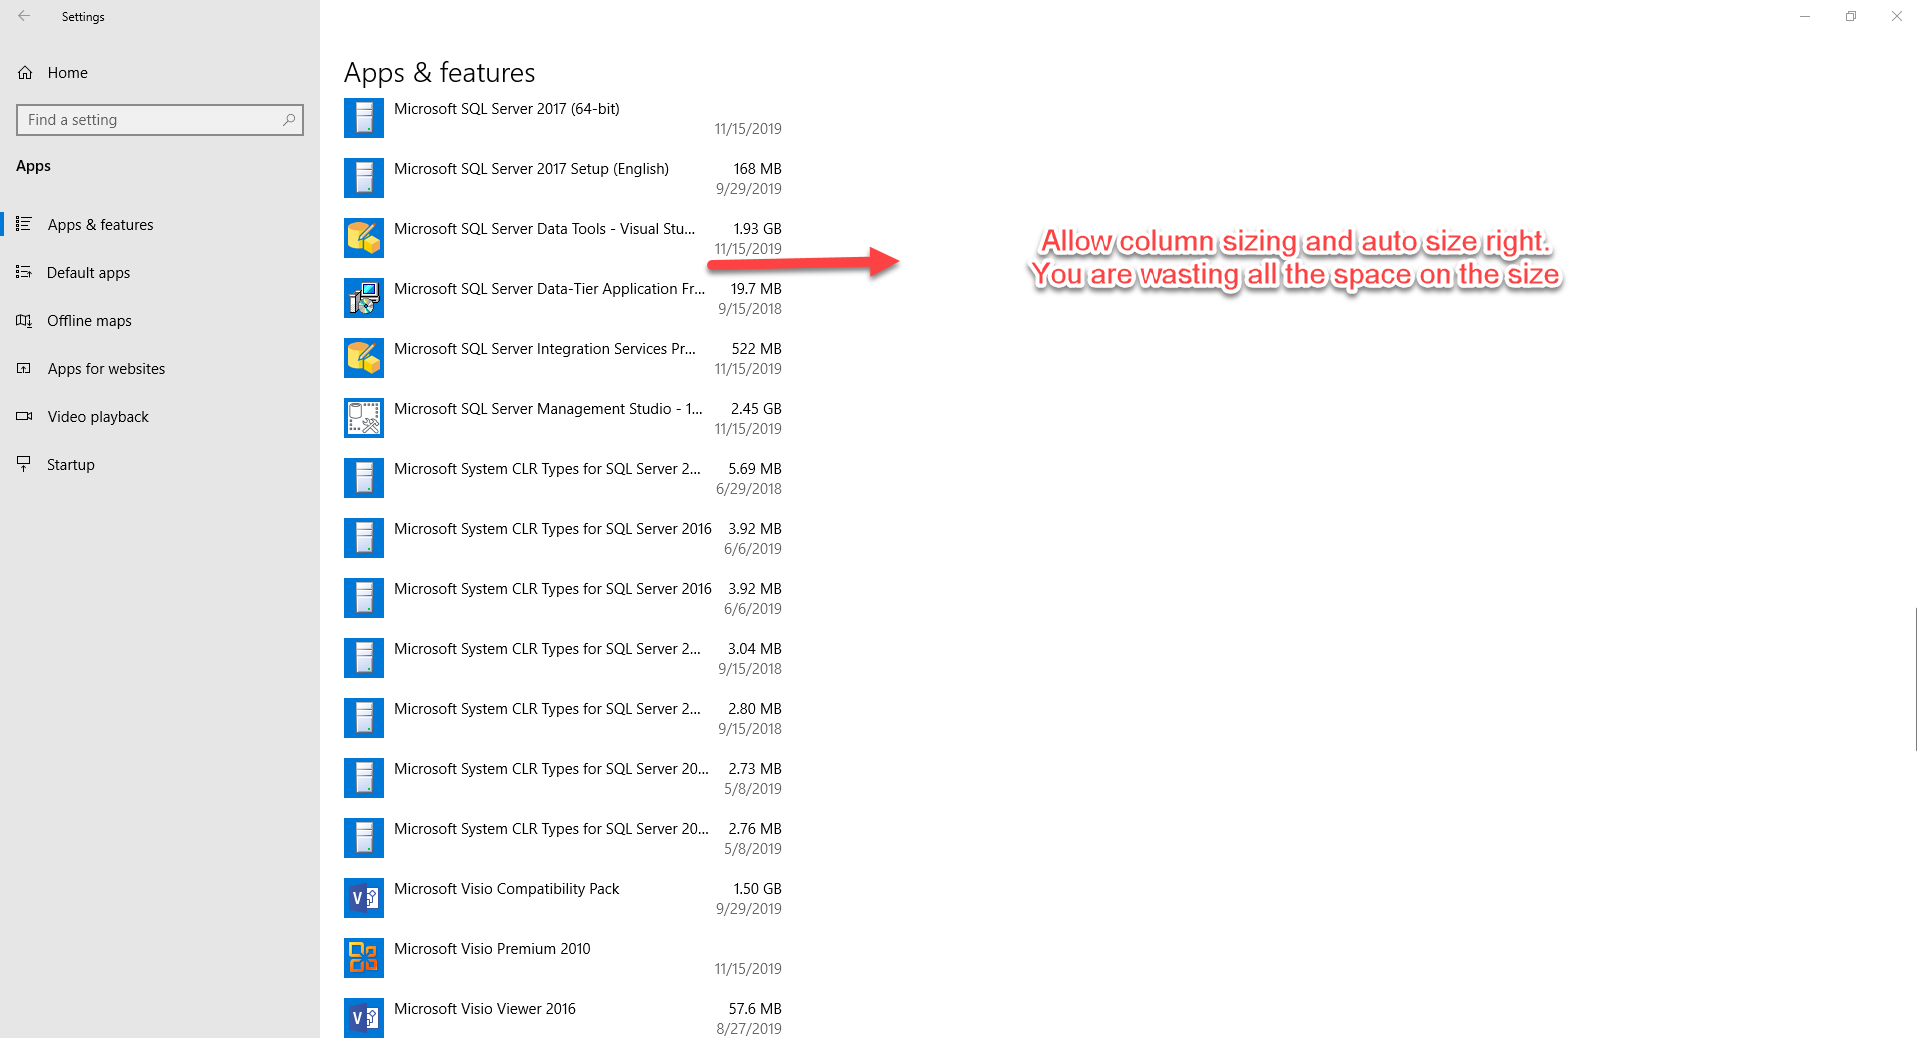Click icon of the 5.69 MB CLR Types app
Image resolution: width=1917 pixels, height=1038 pixels.
pos(364,478)
